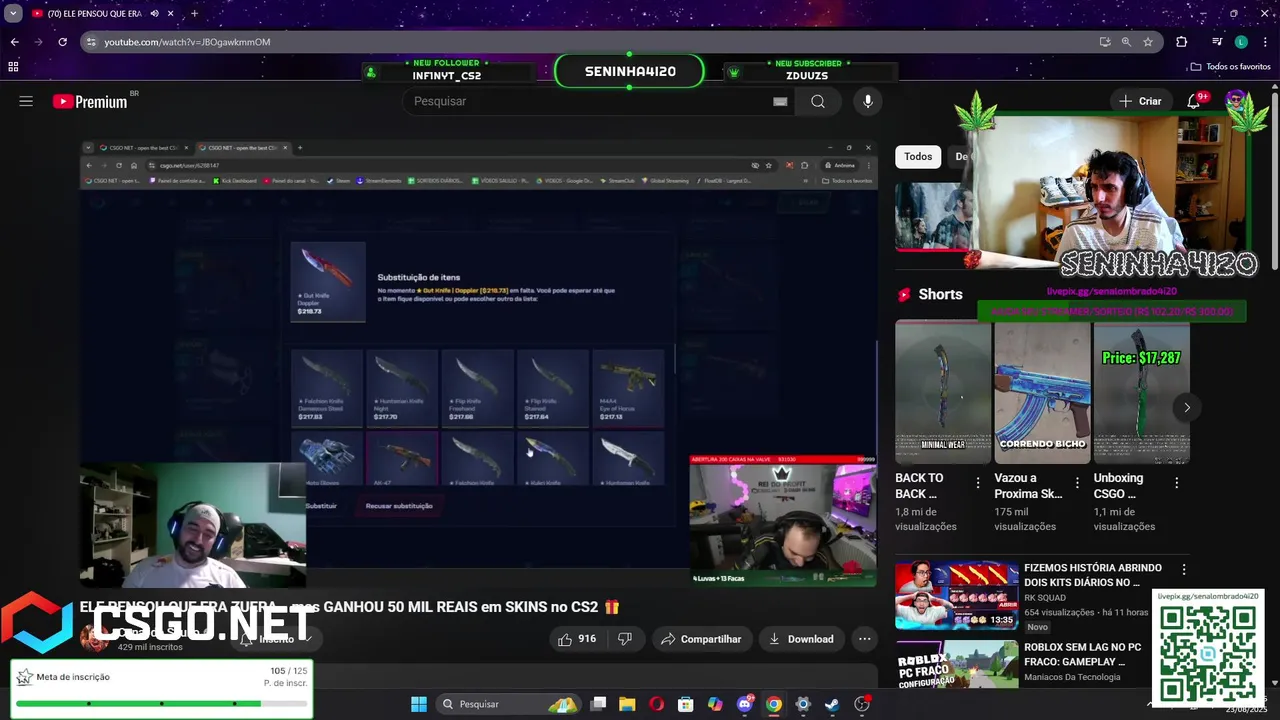Open FIZEMOS HISTÓRIA ABRINDO DOIS KITS title
This screenshot has height=720, width=1280.
coord(1093,575)
